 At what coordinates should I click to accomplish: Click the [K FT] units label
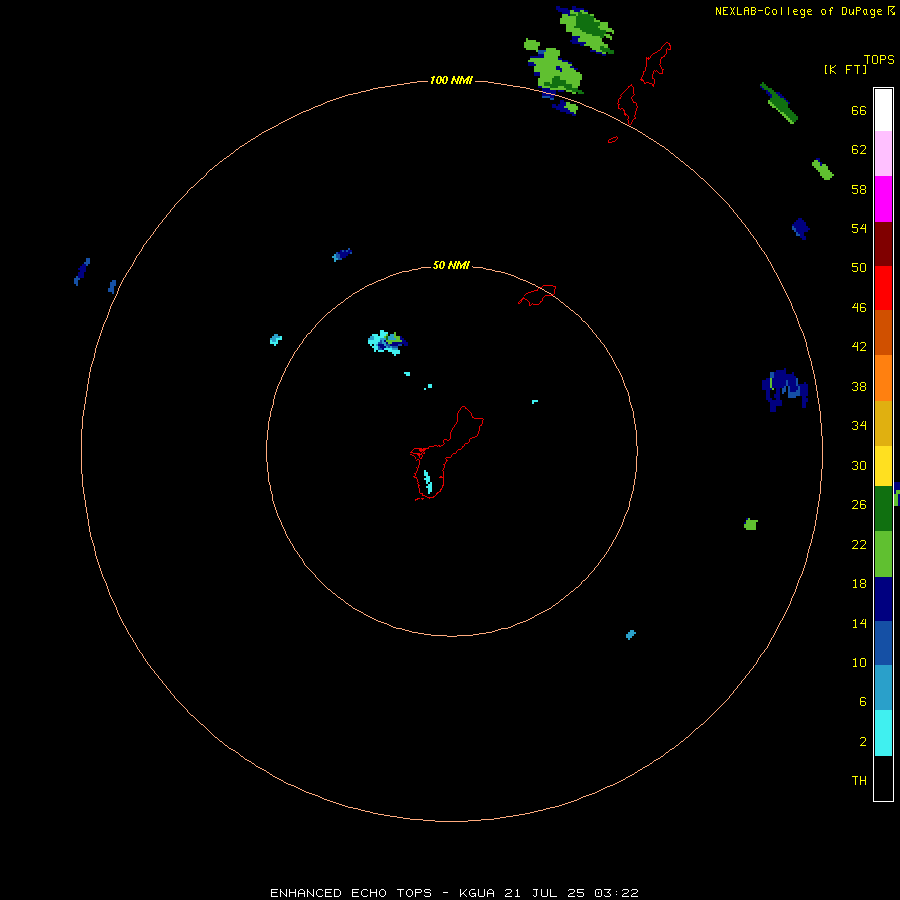(845, 69)
